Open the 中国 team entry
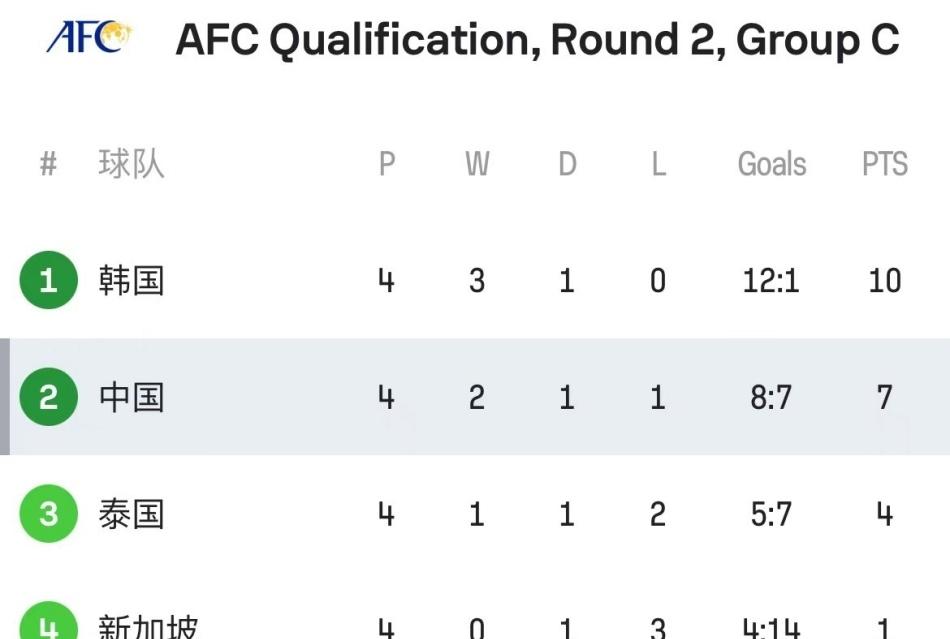Viewport: 950px width, 639px height. pos(131,397)
